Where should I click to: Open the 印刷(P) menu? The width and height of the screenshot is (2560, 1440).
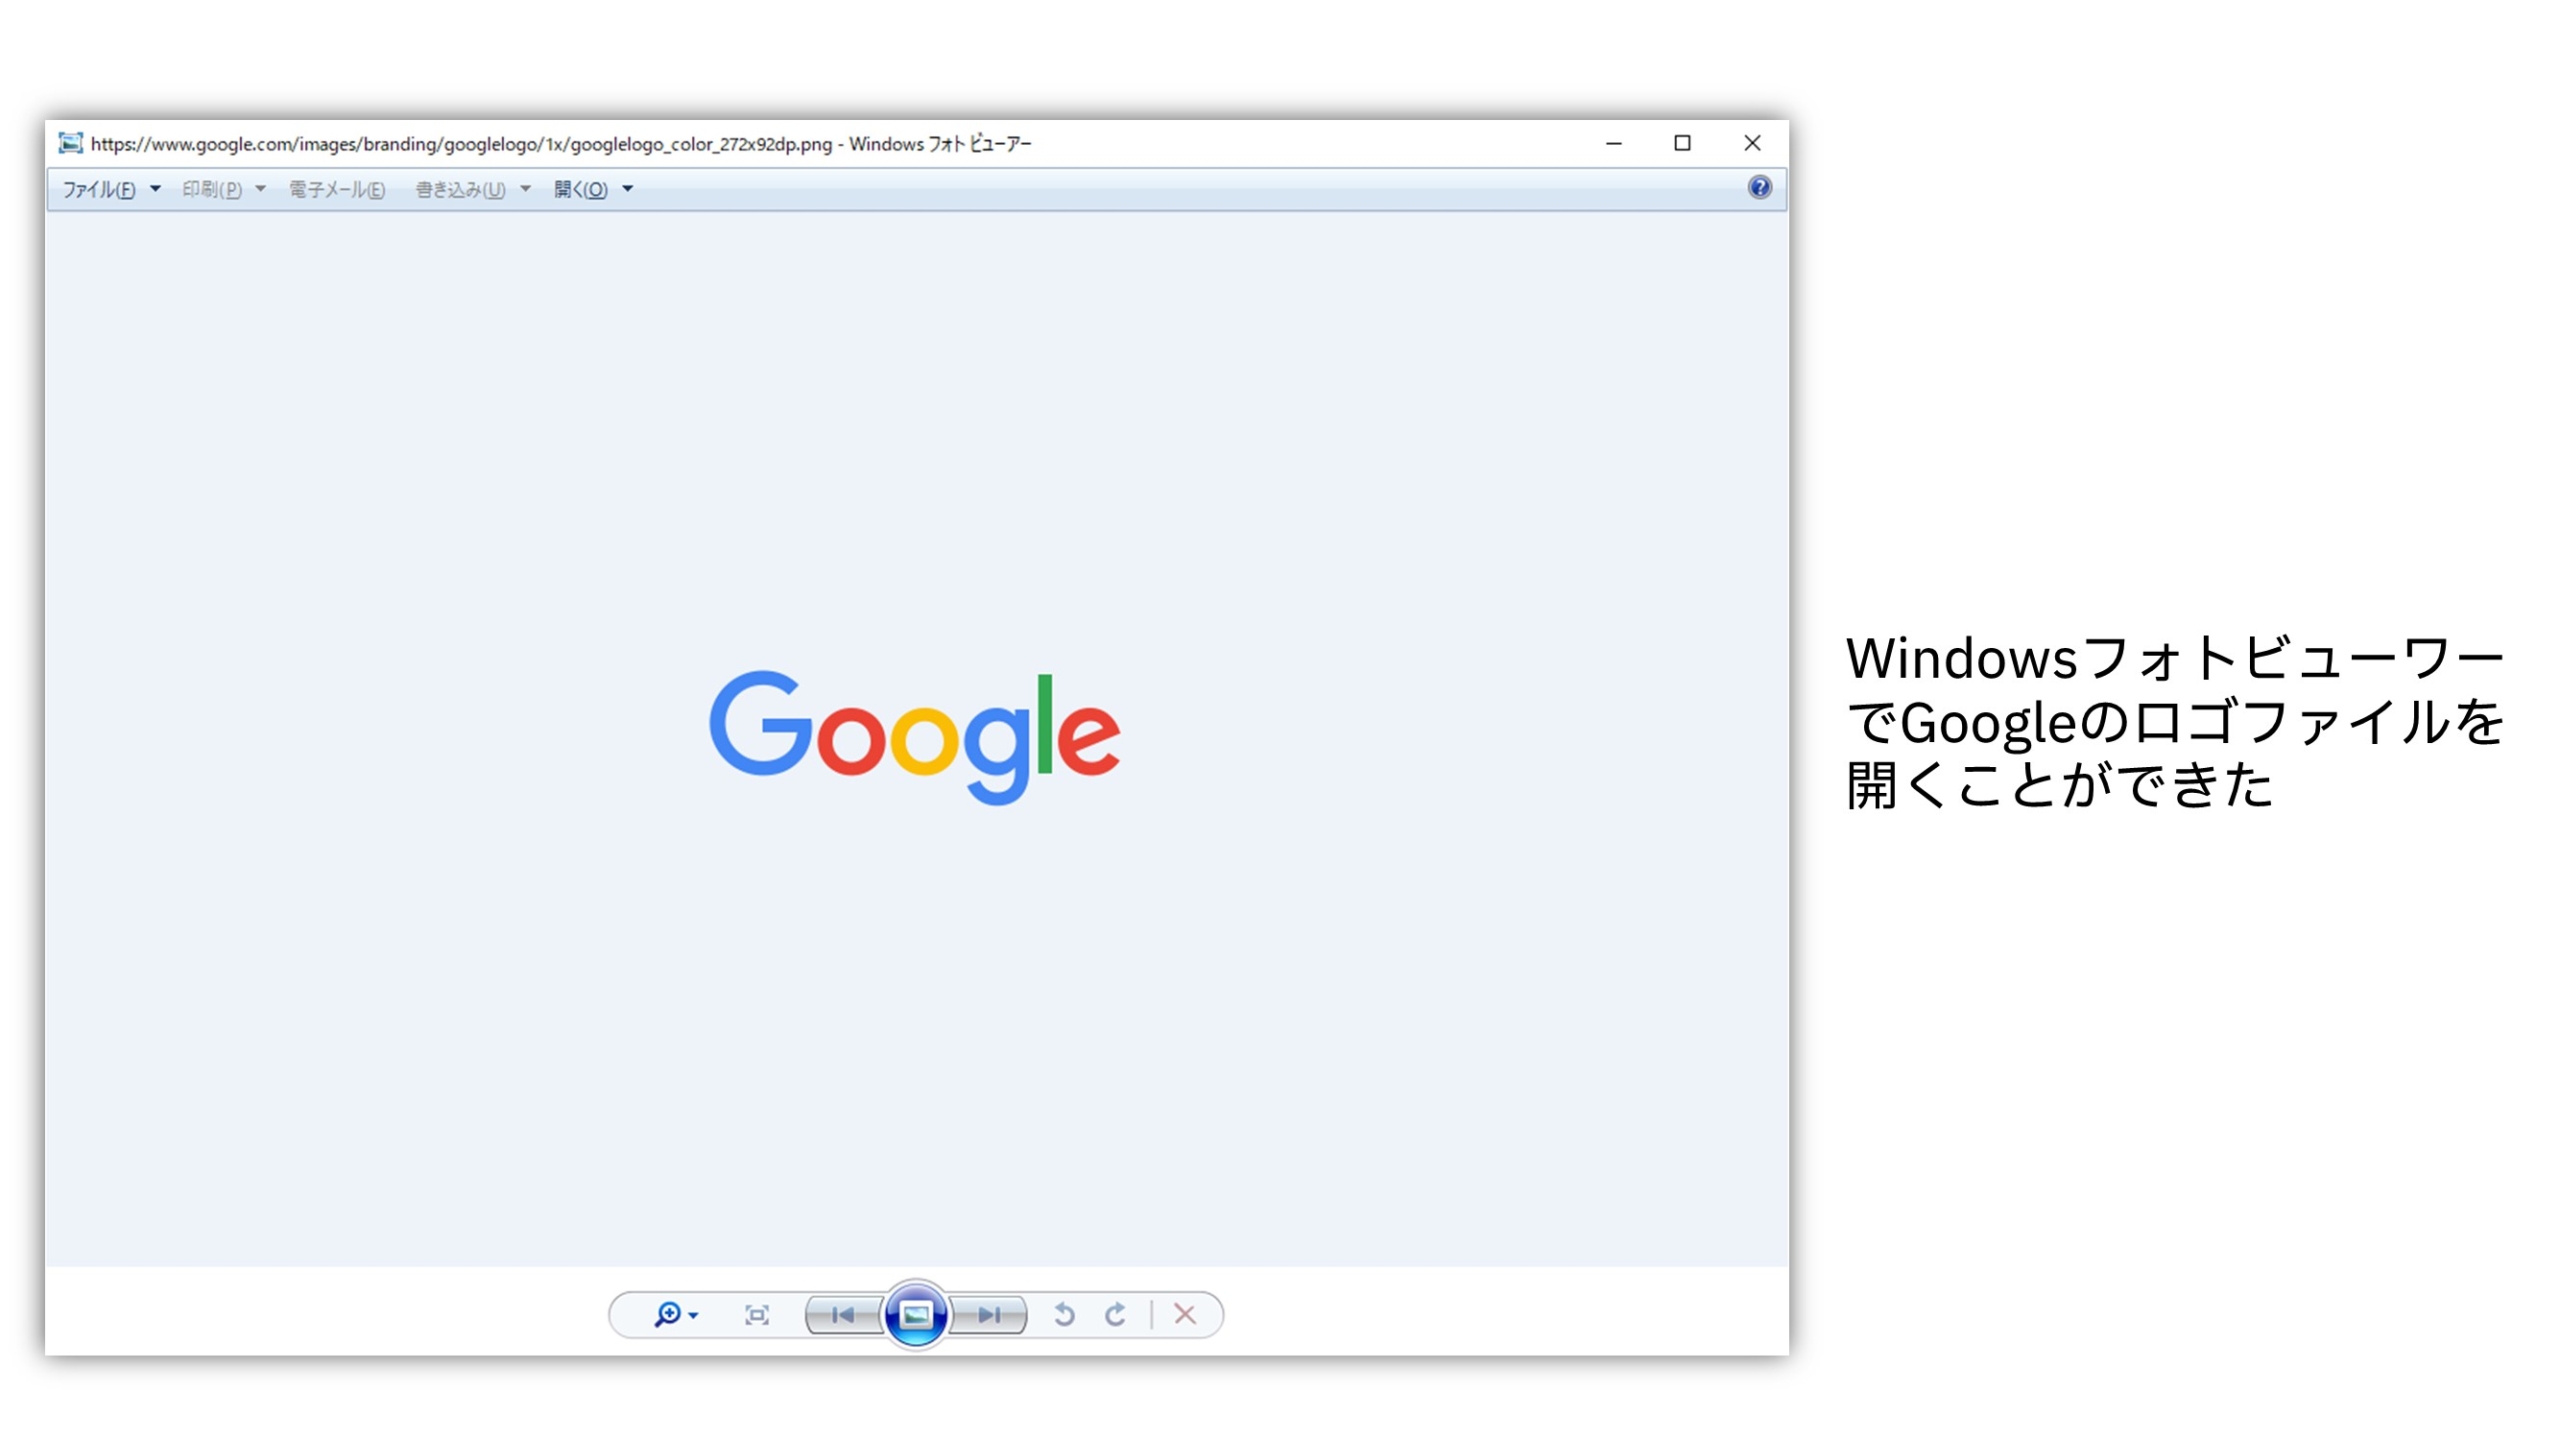tap(211, 189)
